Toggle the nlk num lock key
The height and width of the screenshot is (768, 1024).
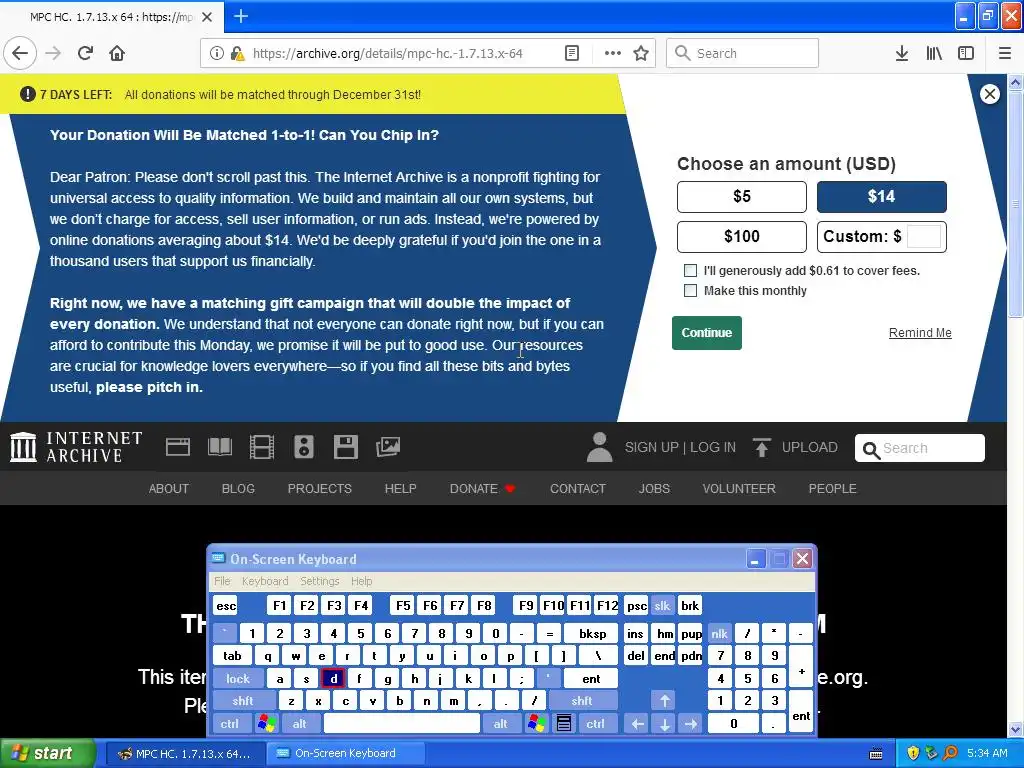(x=719, y=633)
